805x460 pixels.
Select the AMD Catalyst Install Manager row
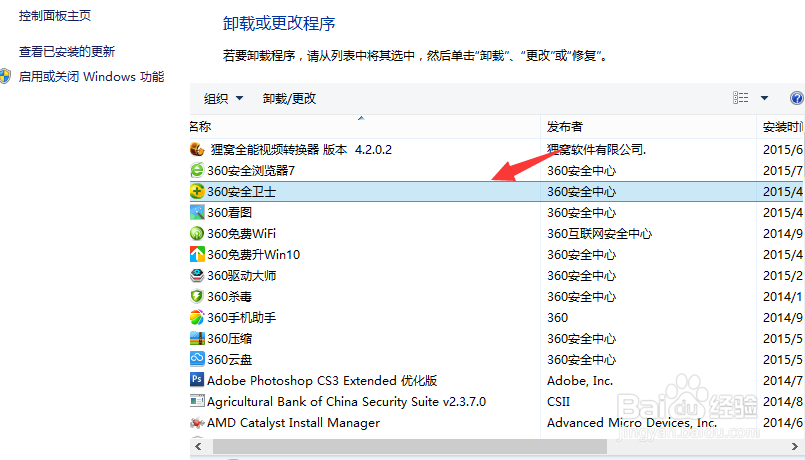click(497, 423)
